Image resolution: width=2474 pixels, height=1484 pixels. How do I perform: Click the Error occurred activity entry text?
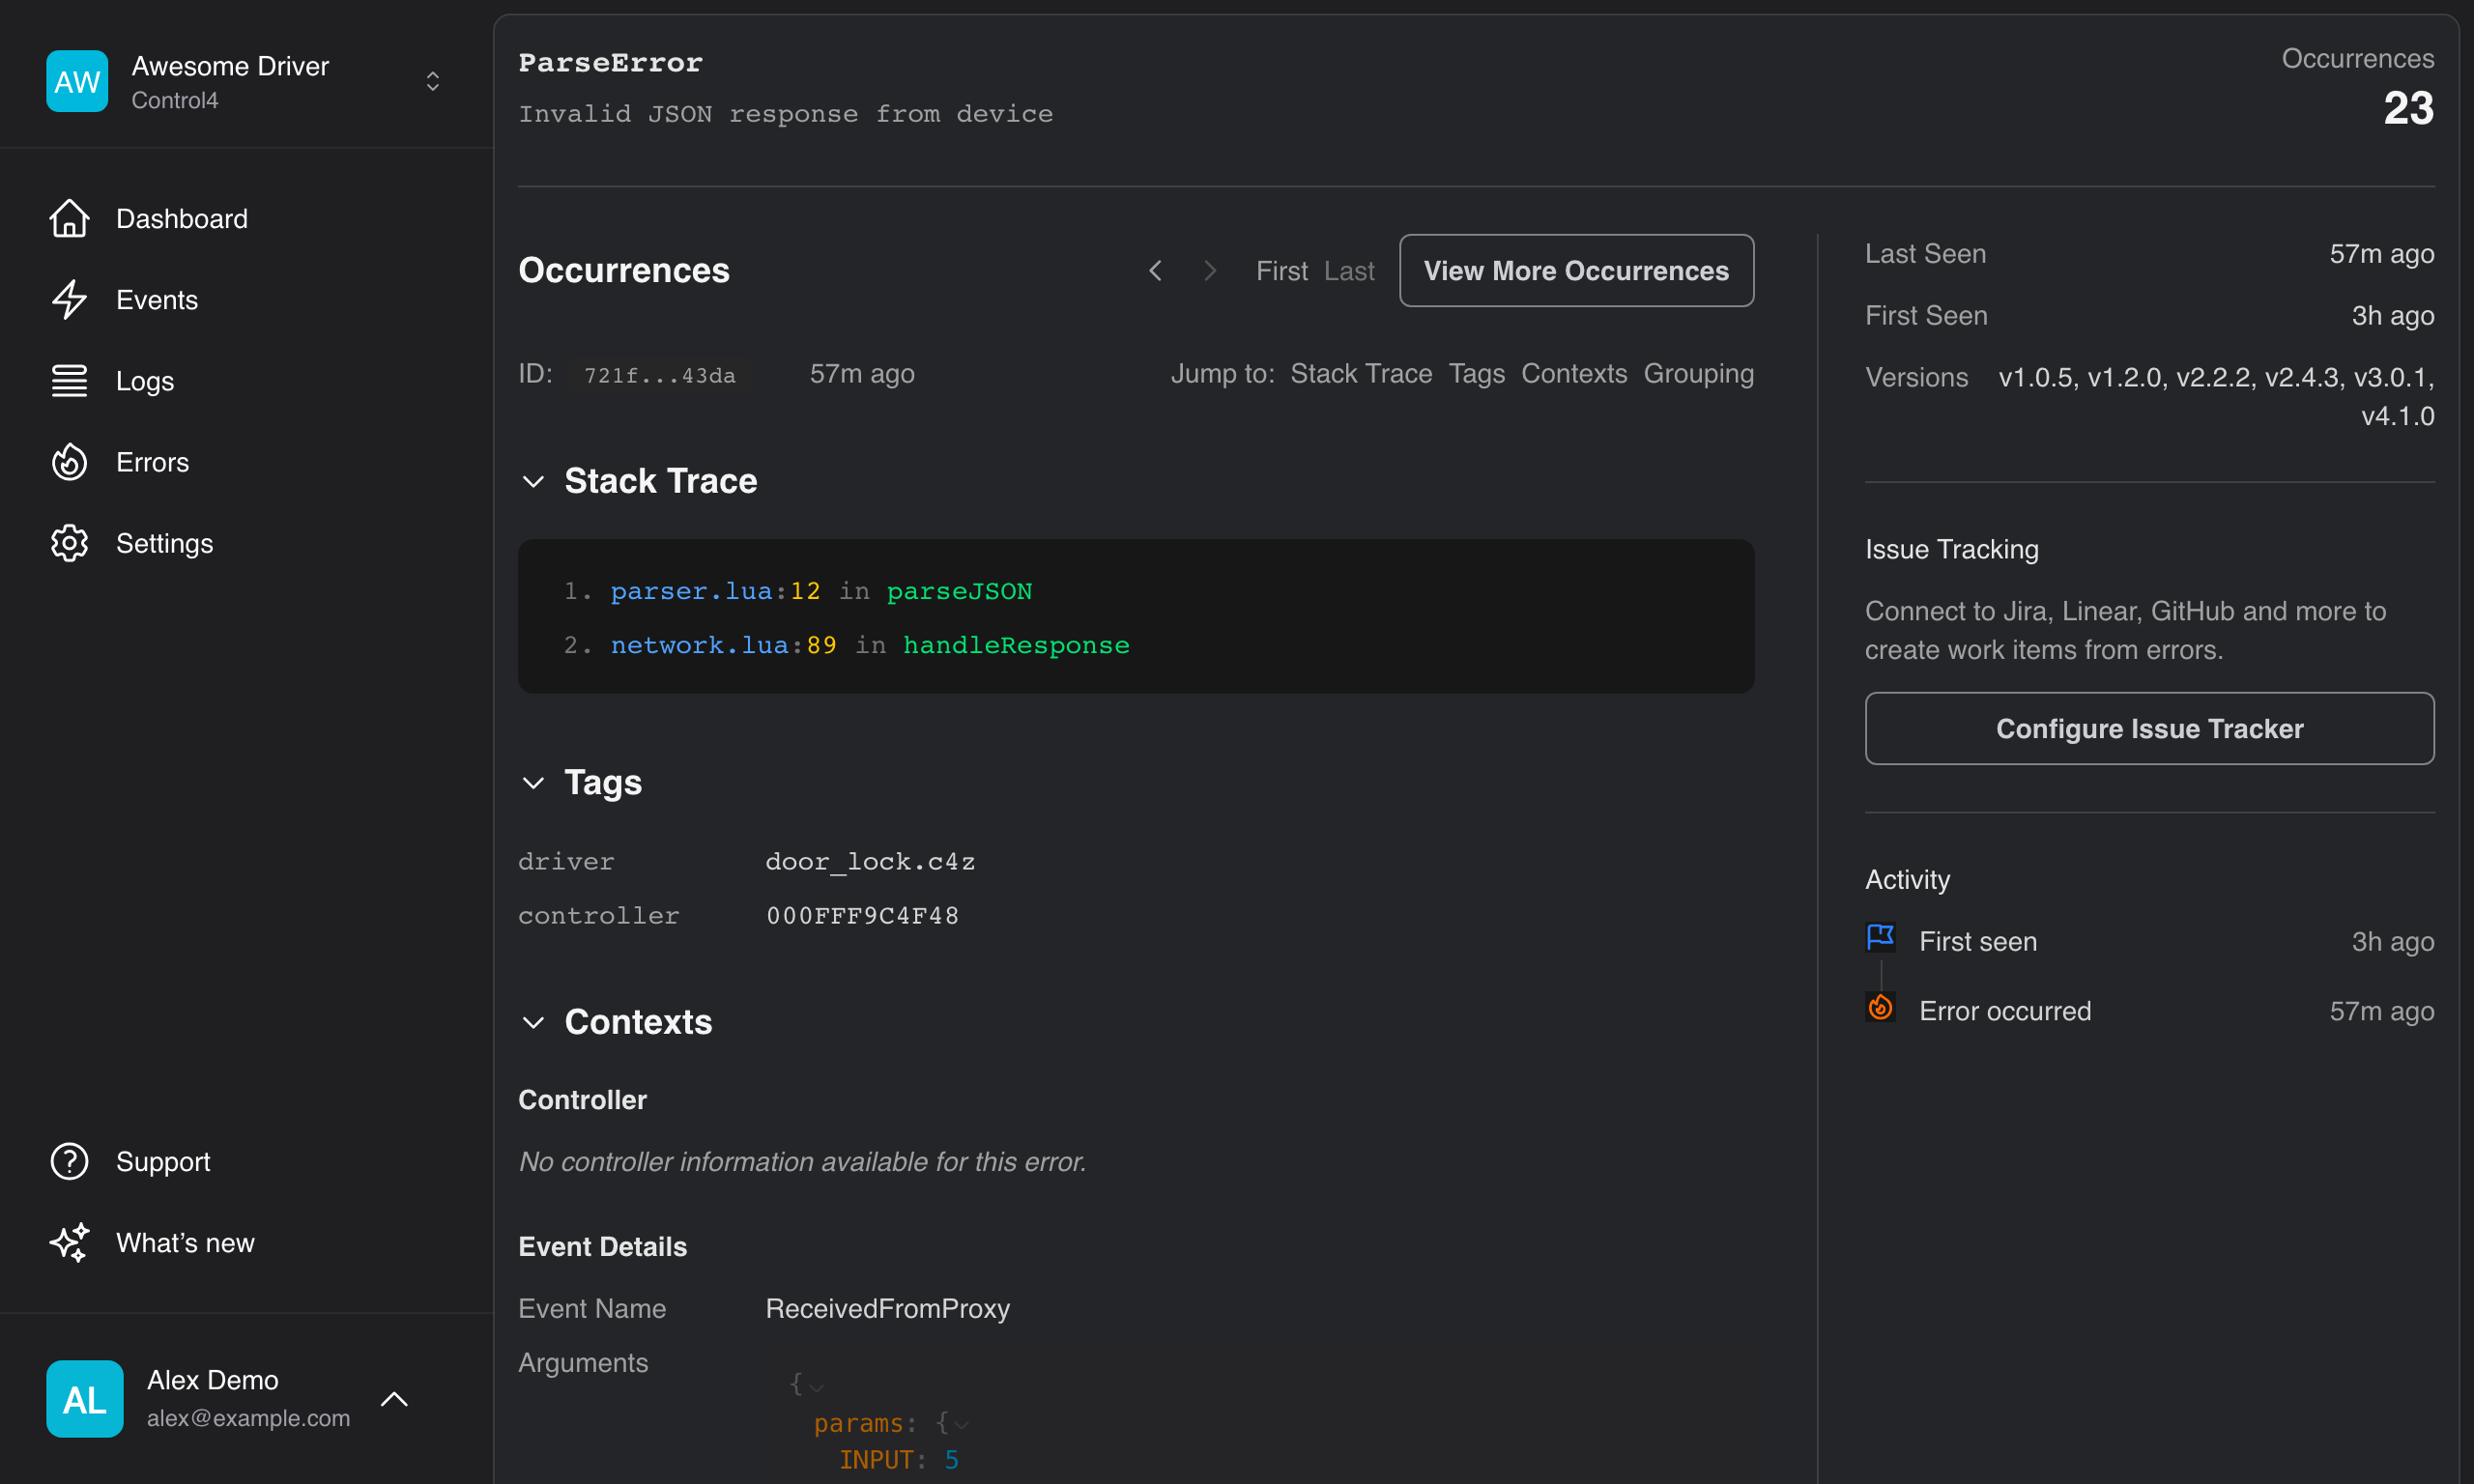(2004, 1010)
